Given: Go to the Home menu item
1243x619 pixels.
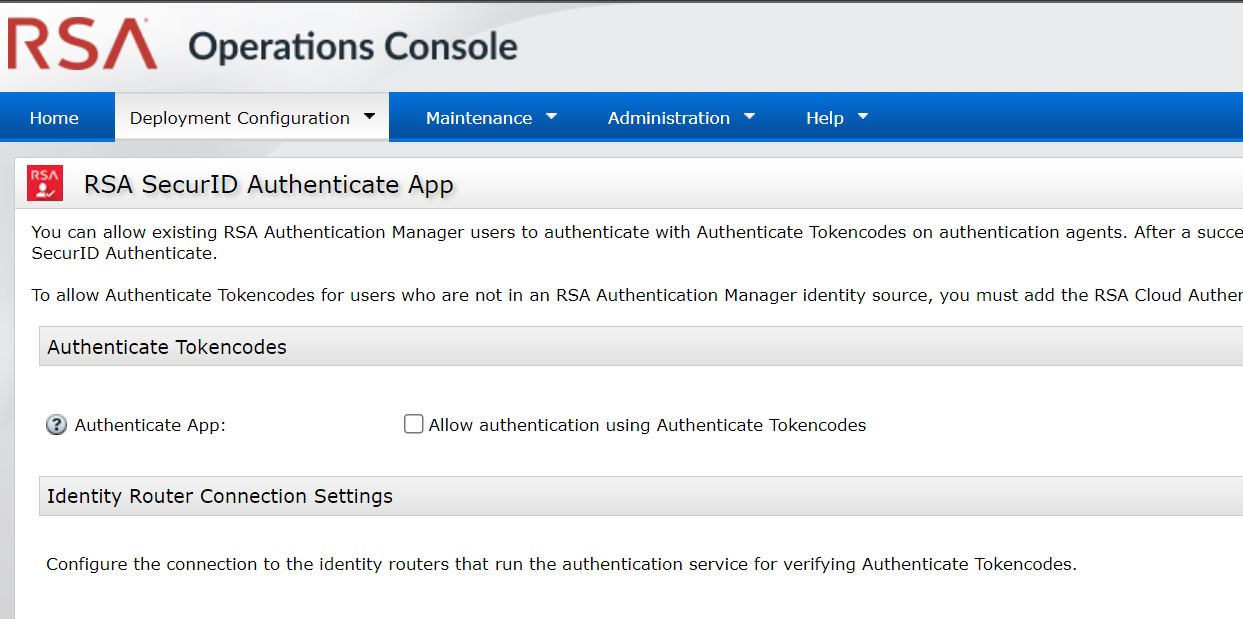Looking at the screenshot, I should 54,118.
